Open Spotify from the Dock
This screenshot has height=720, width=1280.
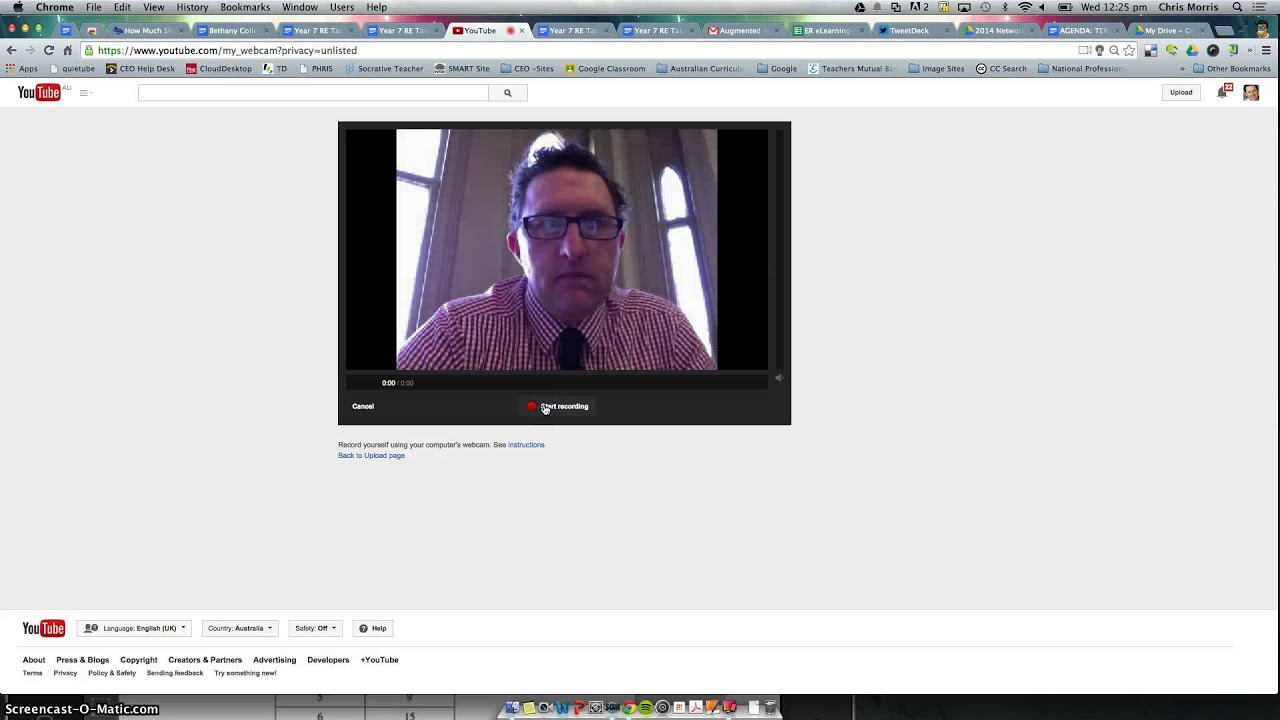[x=646, y=707]
